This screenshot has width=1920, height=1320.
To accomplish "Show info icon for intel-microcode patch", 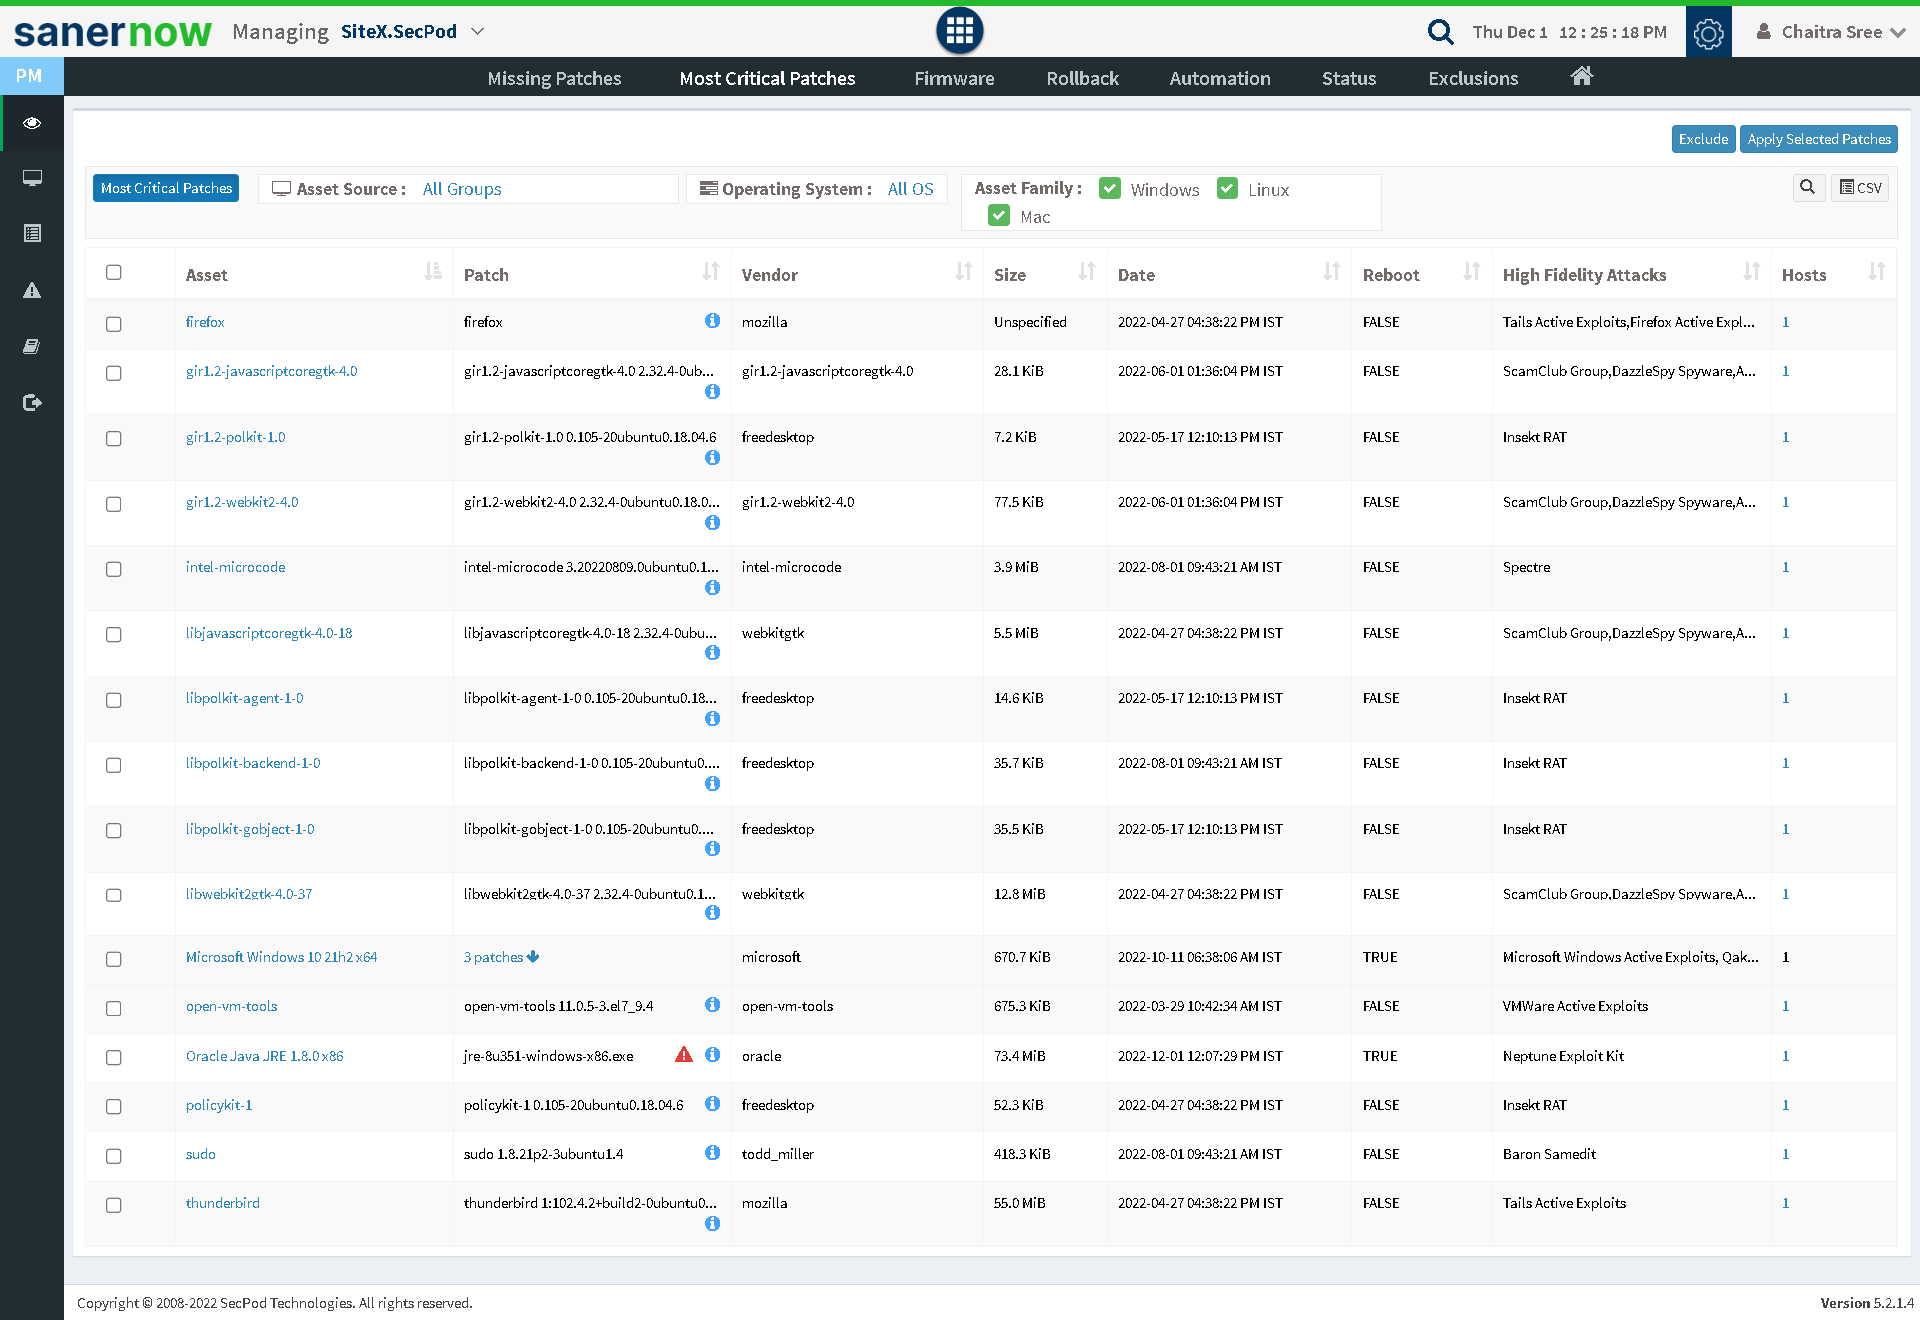I will pos(712,587).
